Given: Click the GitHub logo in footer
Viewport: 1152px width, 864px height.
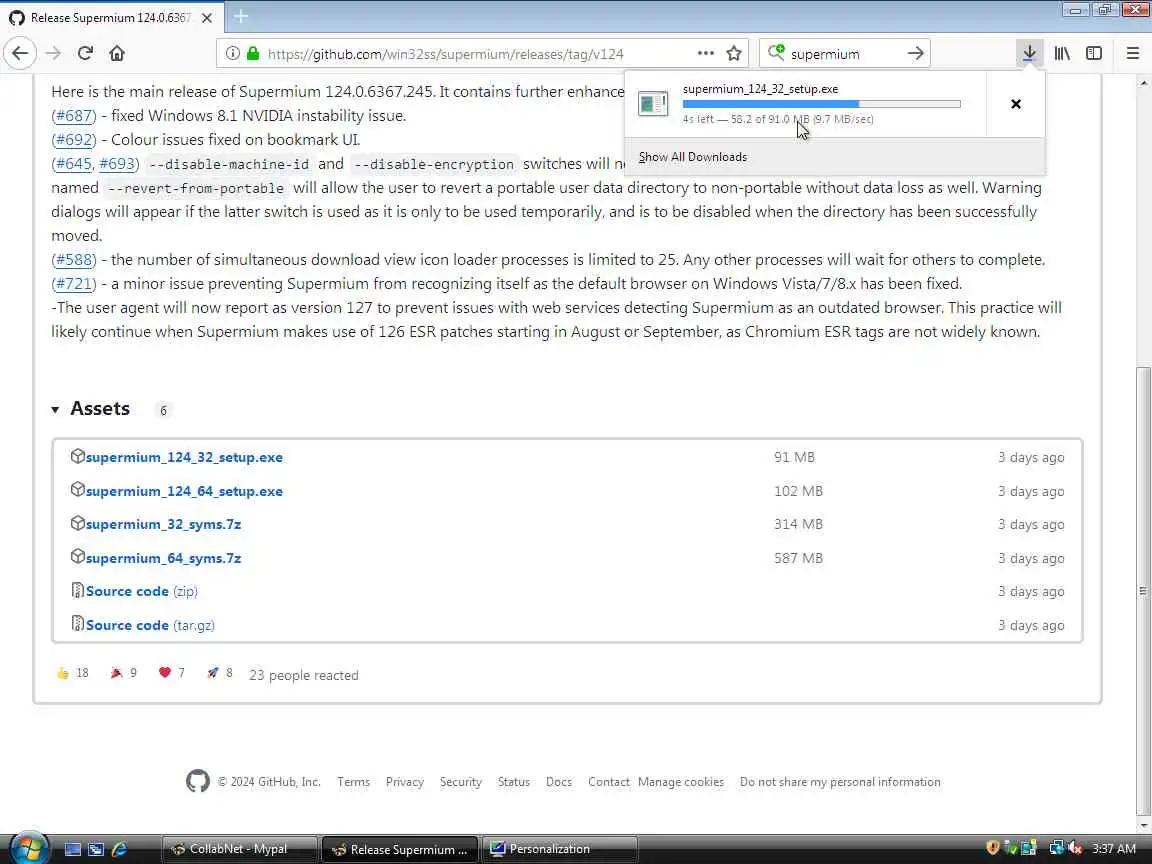Looking at the screenshot, I should point(198,780).
